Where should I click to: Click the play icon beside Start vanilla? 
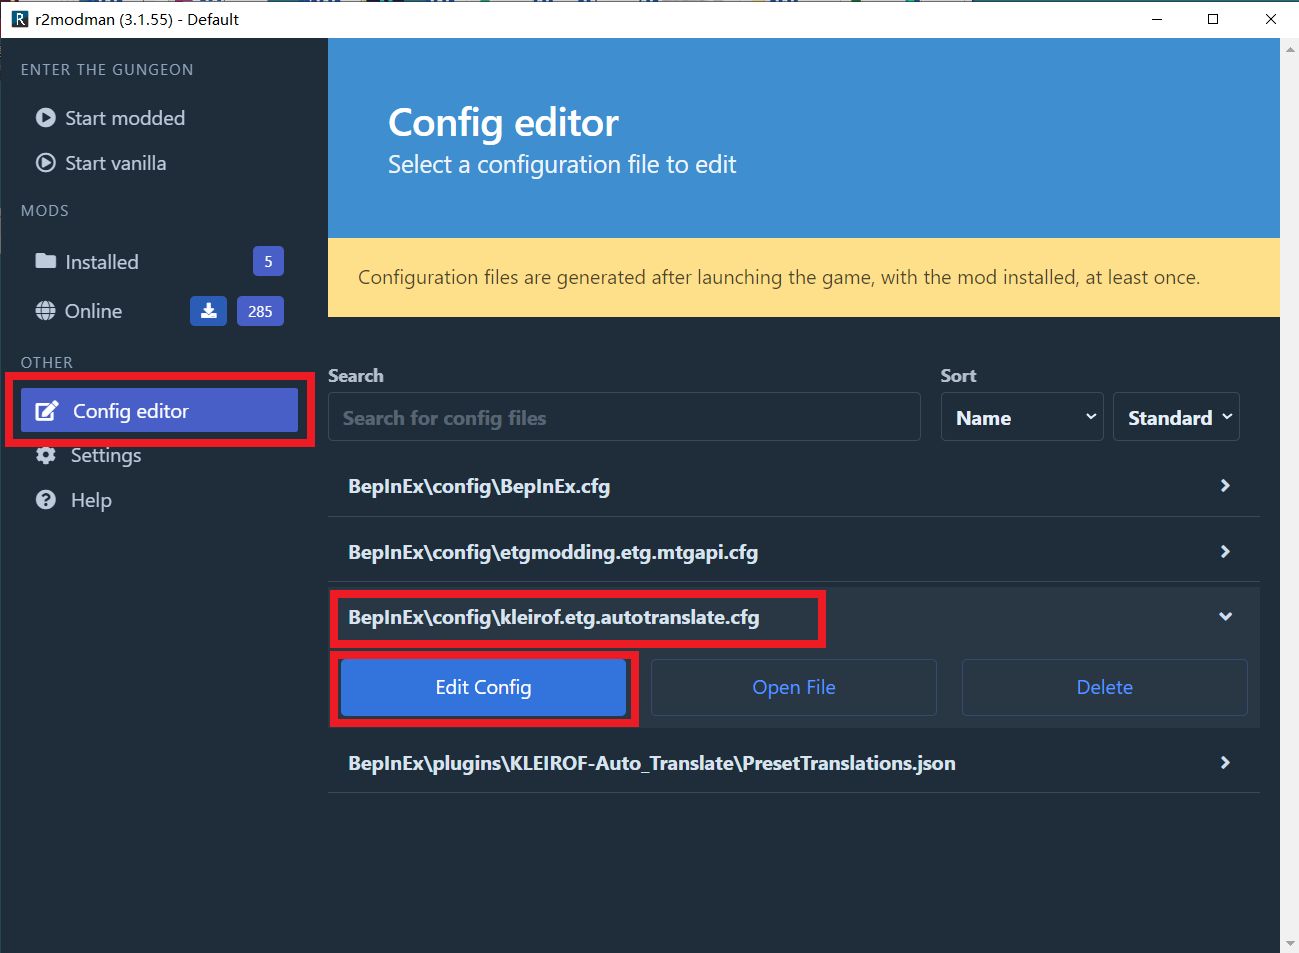click(x=46, y=163)
